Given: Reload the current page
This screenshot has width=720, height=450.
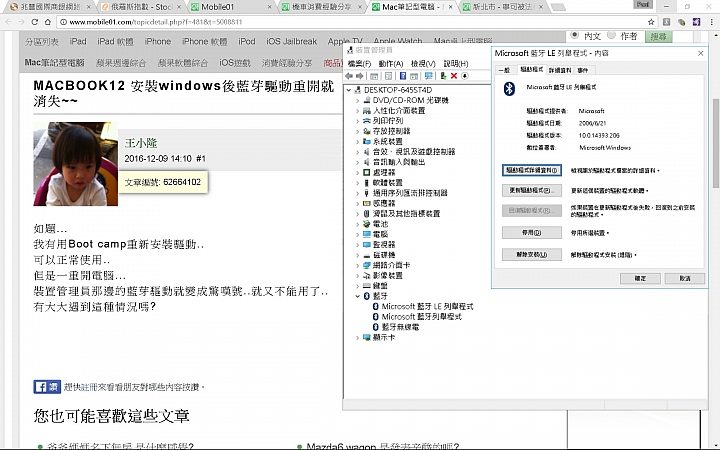Looking at the screenshot, I should (34, 22).
